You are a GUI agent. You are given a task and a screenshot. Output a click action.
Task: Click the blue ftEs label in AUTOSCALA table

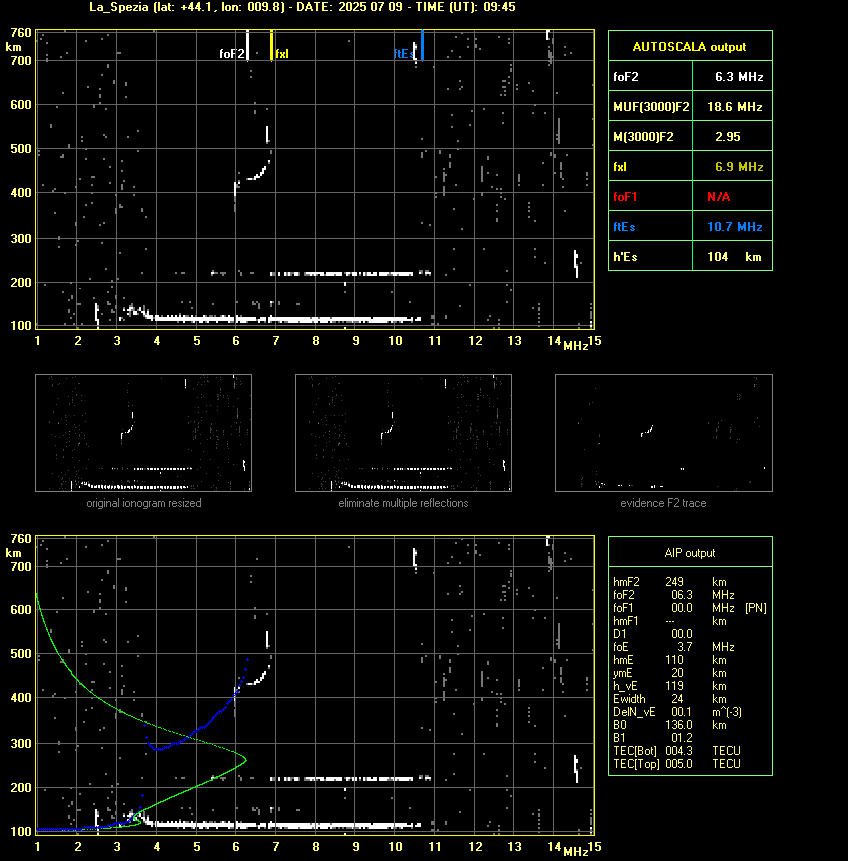(x=624, y=227)
